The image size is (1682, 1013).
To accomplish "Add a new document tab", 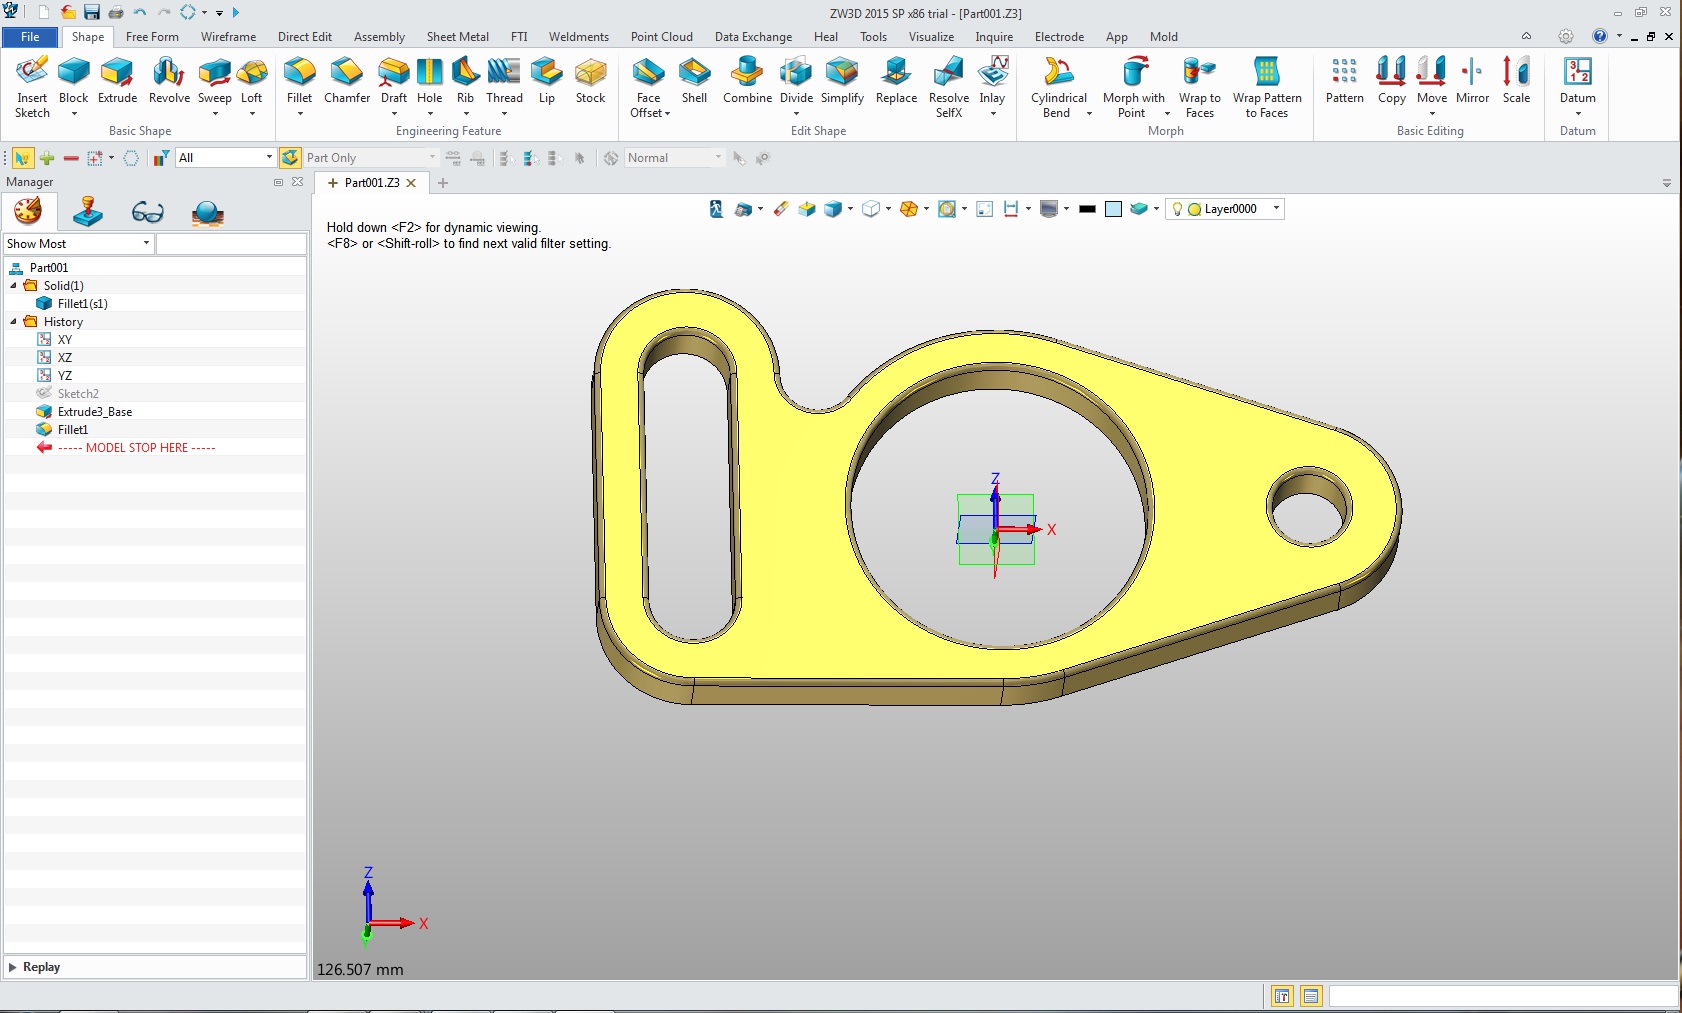I will [x=443, y=183].
